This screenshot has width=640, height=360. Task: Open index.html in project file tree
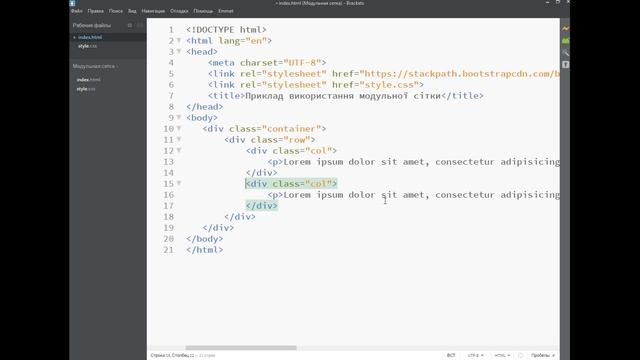(x=88, y=80)
